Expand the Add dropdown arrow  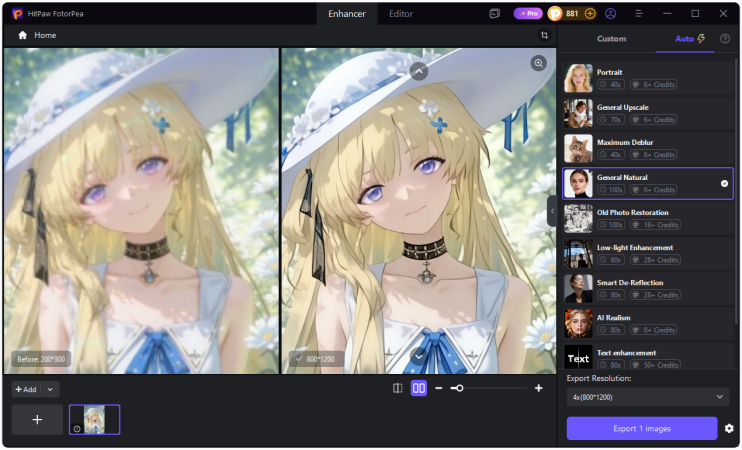[50, 389]
